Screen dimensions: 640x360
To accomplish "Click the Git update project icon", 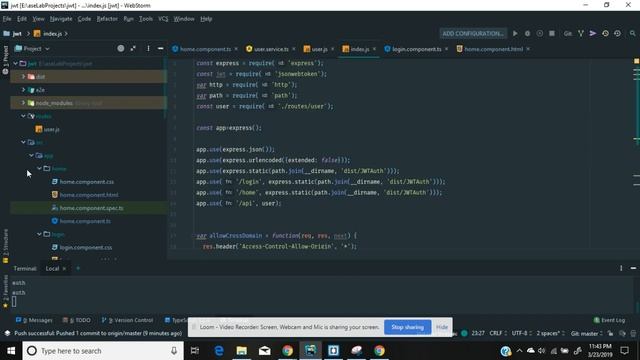I will 580,33.
